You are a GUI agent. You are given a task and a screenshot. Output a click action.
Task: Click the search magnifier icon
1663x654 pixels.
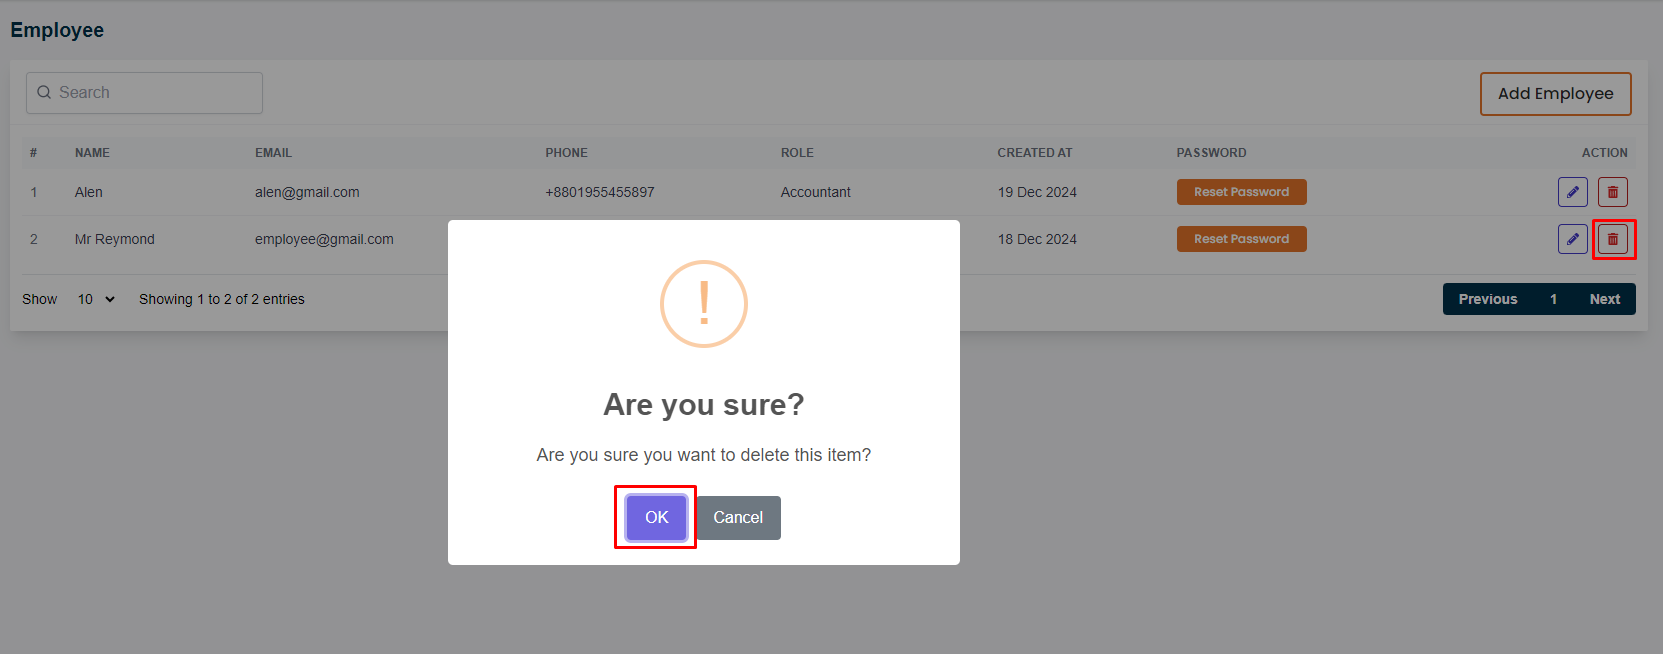44,92
